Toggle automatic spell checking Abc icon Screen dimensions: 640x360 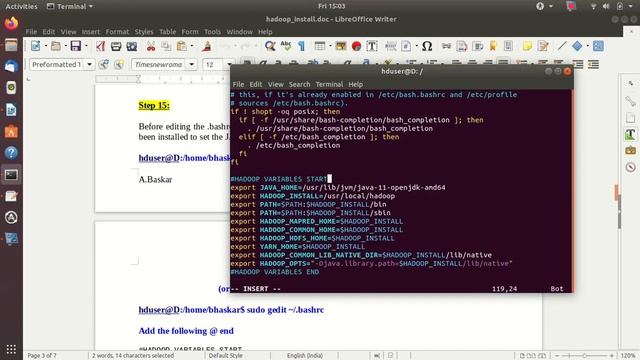click(286, 46)
